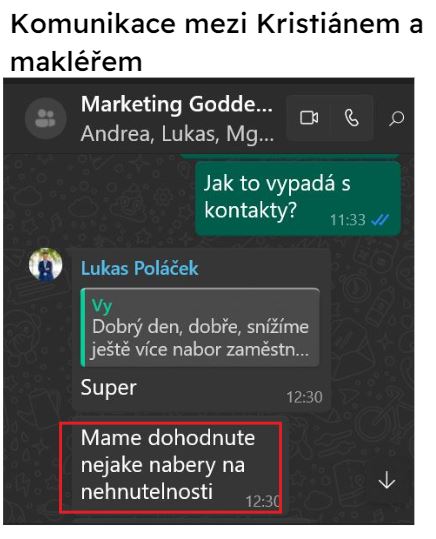Open Marketing Godde... group info
This screenshot has width=436, height=539.
(177, 104)
